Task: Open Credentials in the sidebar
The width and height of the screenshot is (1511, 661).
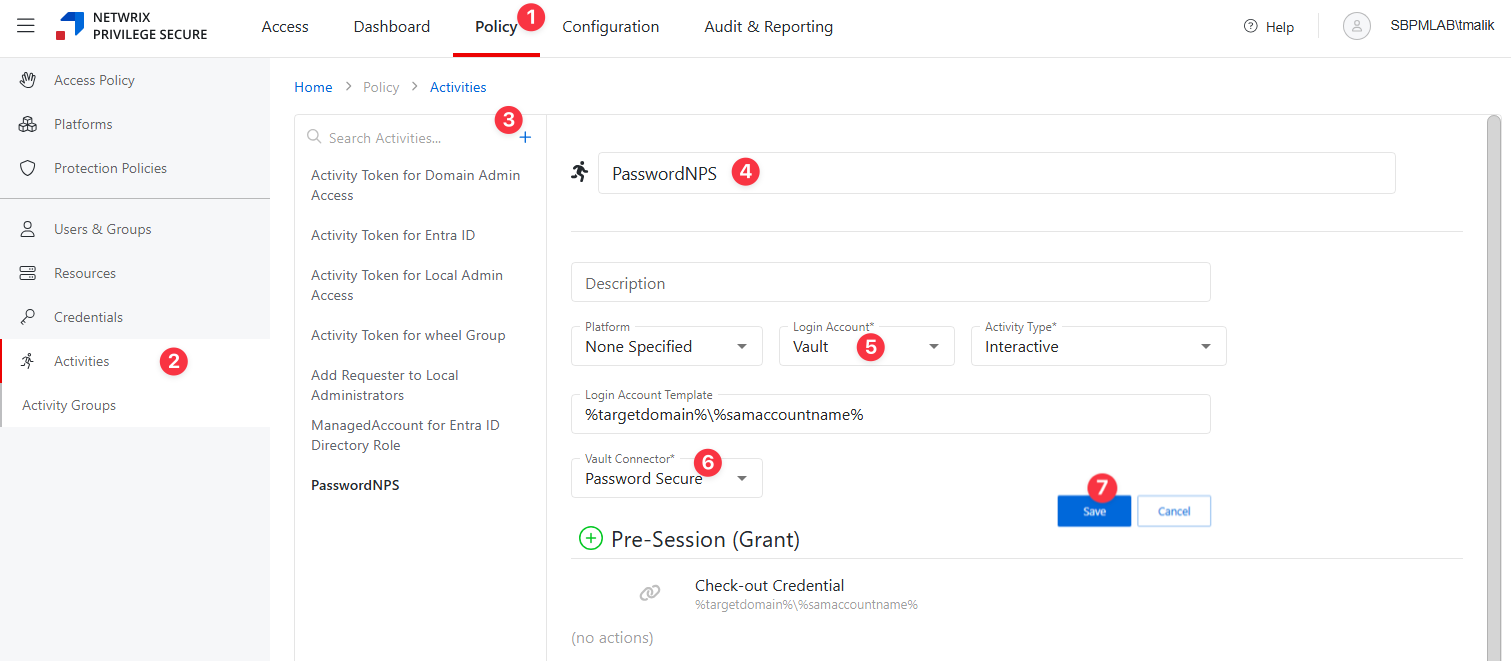Action: [88, 317]
